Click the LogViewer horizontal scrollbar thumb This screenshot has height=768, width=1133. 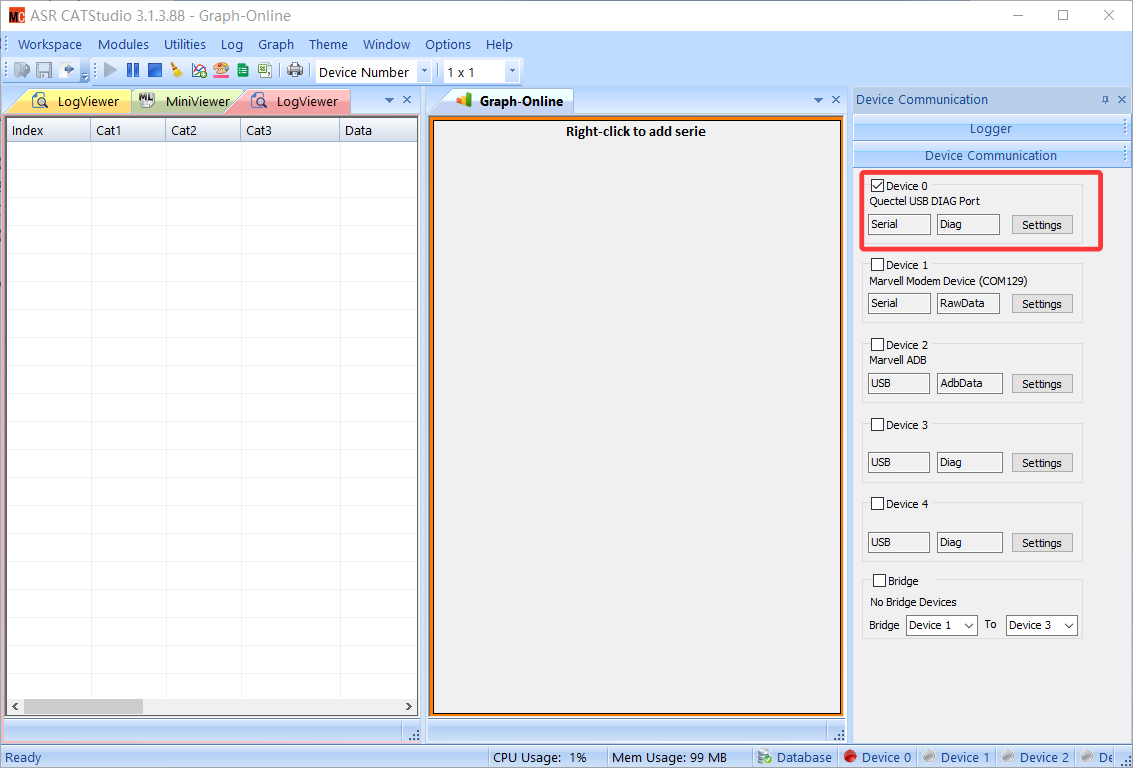[83, 706]
